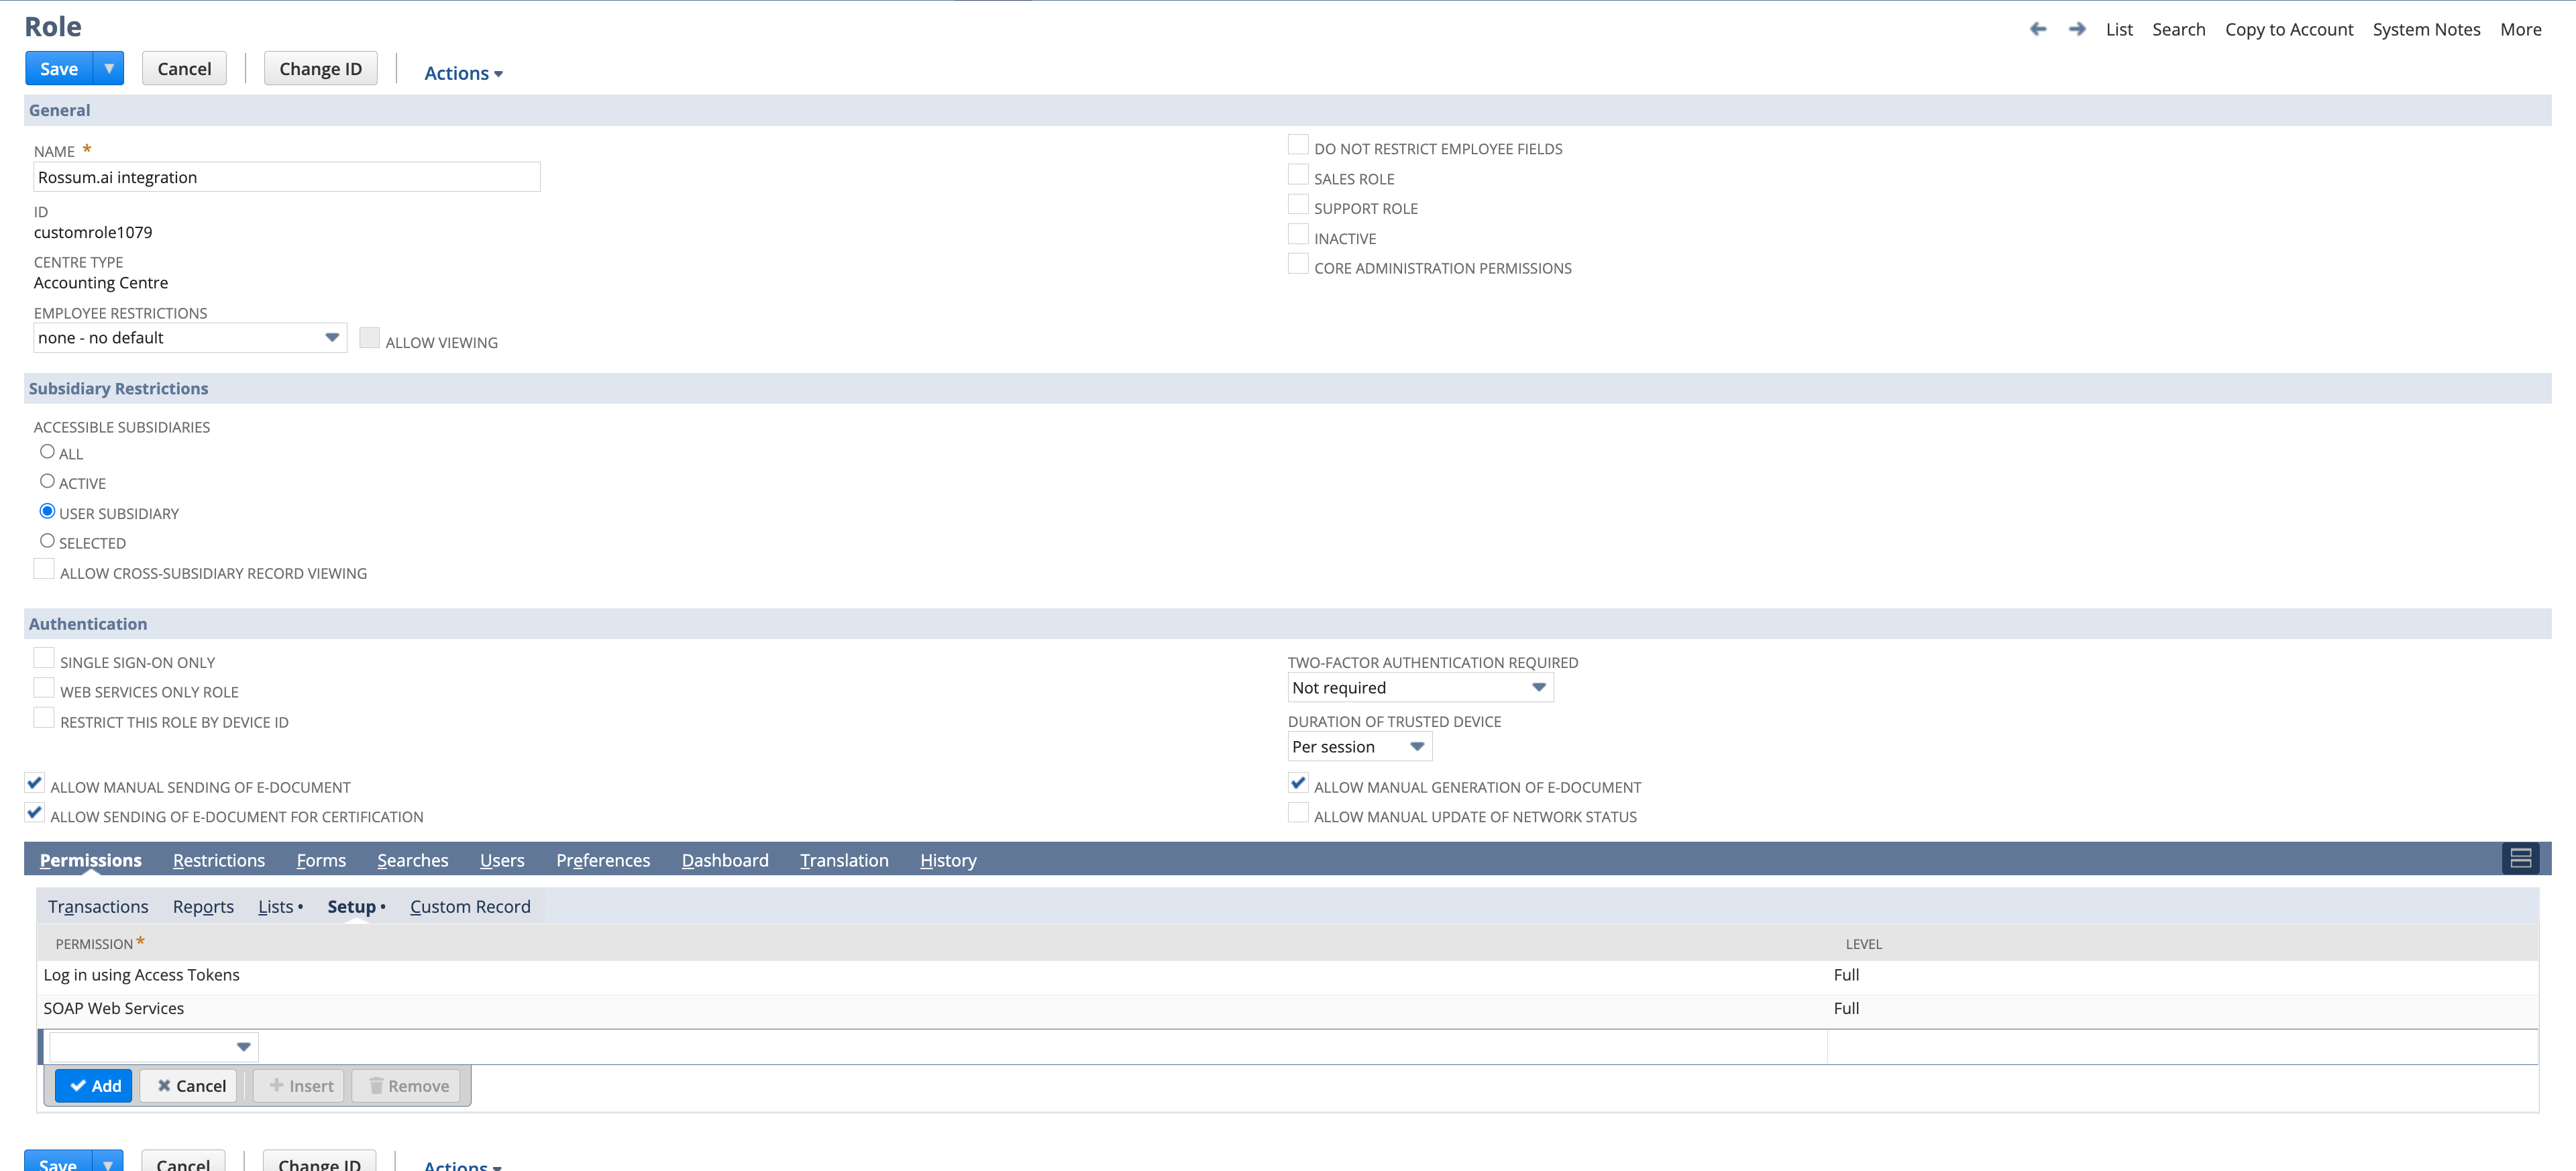
Task: Enable Do Not Restrict Employee Fields
Action: pyautogui.click(x=1298, y=145)
